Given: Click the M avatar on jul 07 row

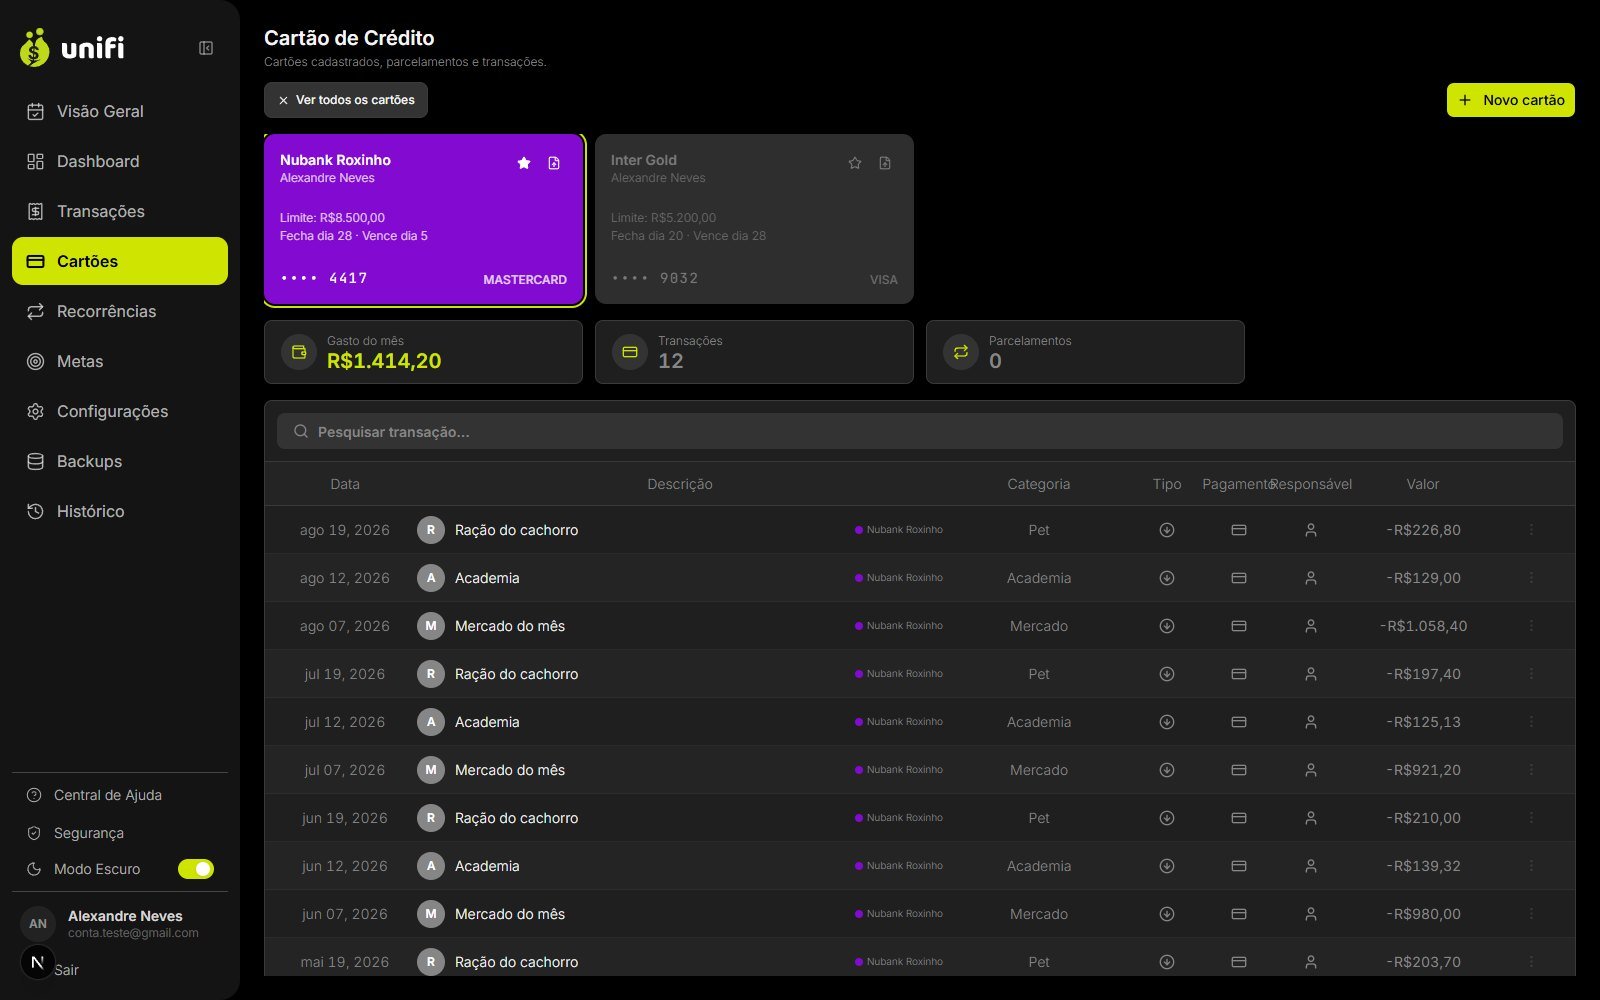Looking at the screenshot, I should click(x=431, y=770).
